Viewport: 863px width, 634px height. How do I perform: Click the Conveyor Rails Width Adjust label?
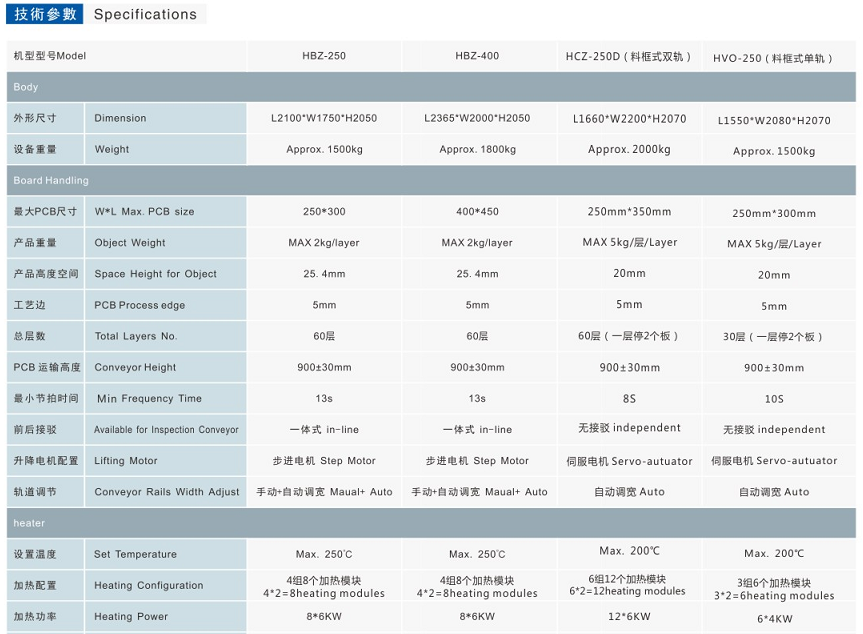(x=166, y=492)
